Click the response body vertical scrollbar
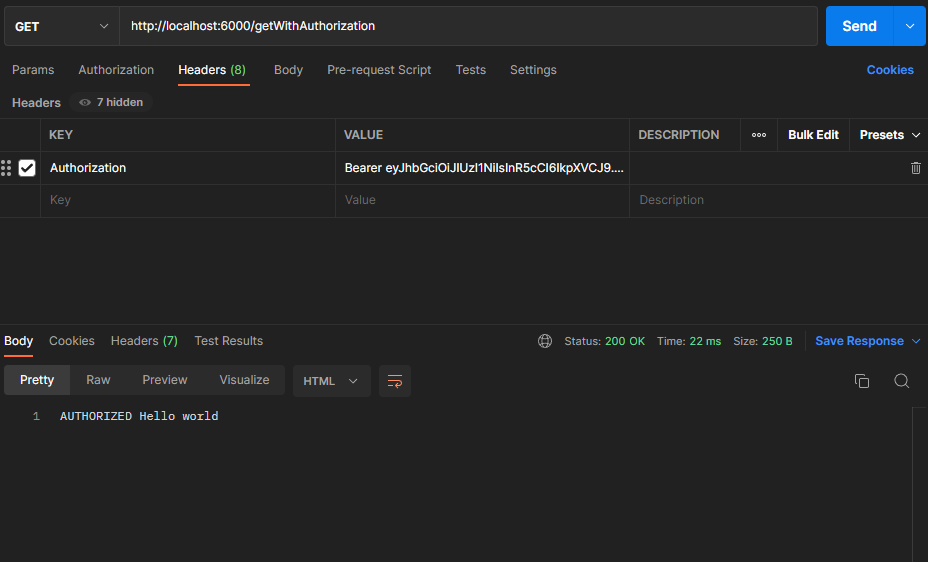 pos(919,484)
